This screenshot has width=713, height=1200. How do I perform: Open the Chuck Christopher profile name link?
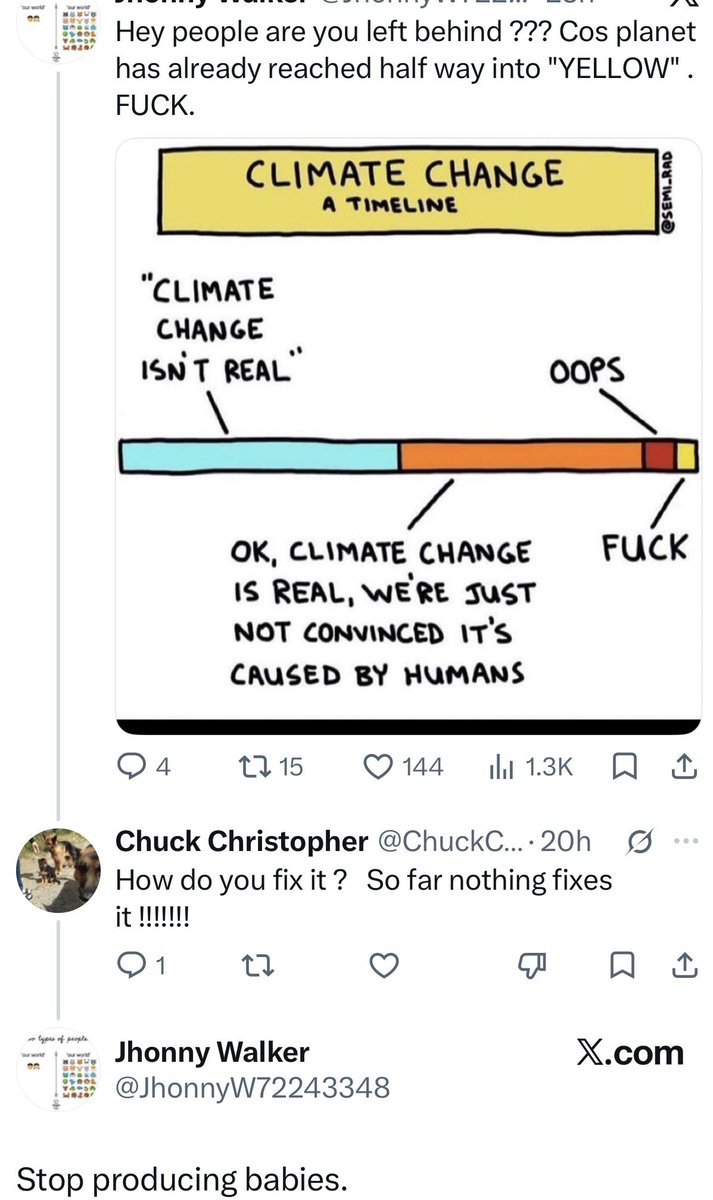pyautogui.click(x=242, y=842)
